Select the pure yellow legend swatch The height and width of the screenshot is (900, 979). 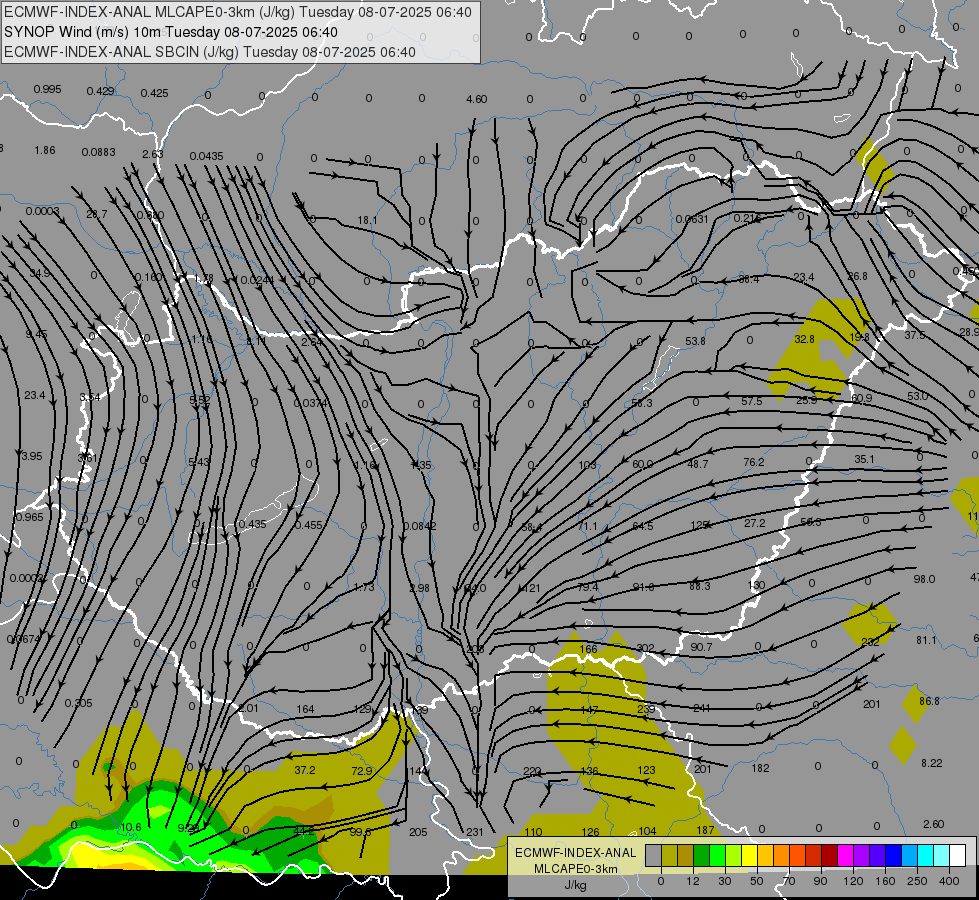click(749, 856)
